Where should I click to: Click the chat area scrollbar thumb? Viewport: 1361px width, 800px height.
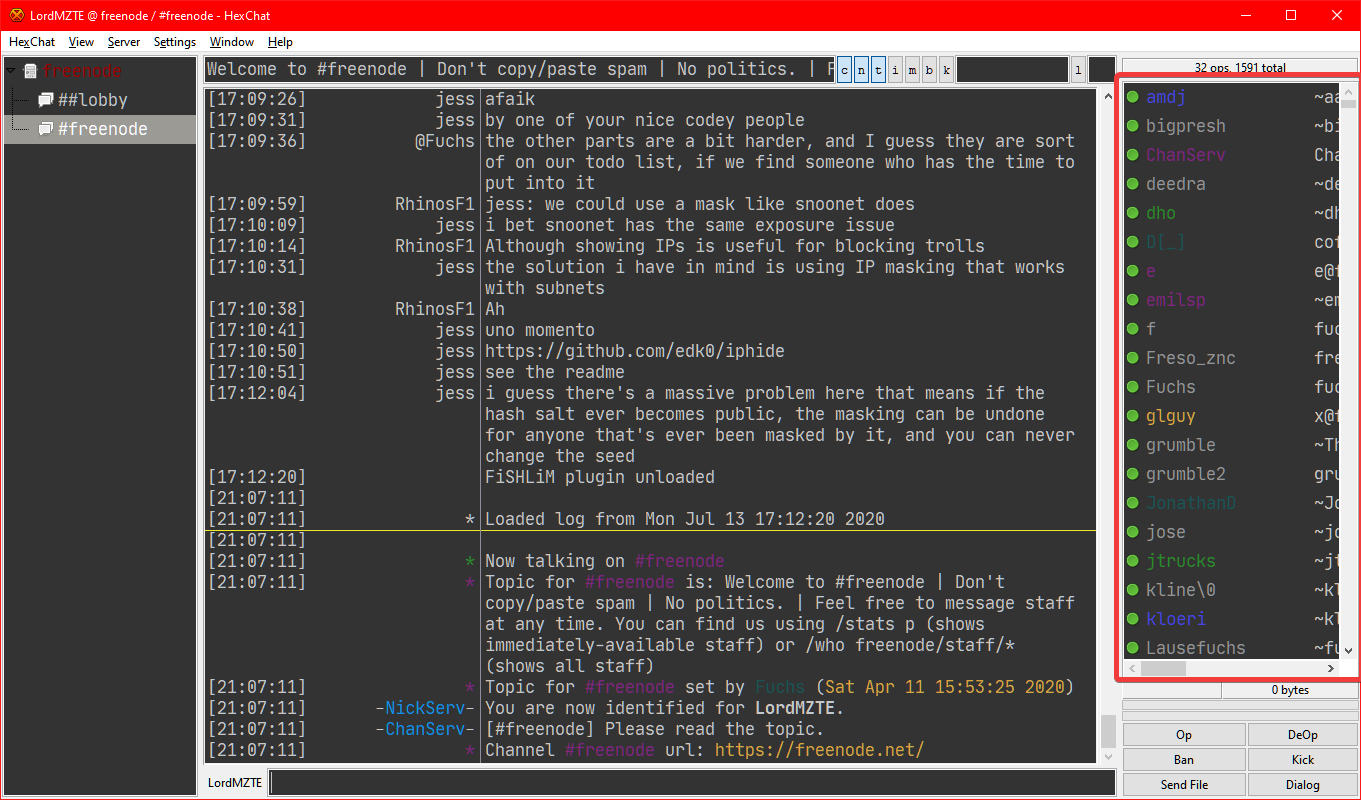1107,731
